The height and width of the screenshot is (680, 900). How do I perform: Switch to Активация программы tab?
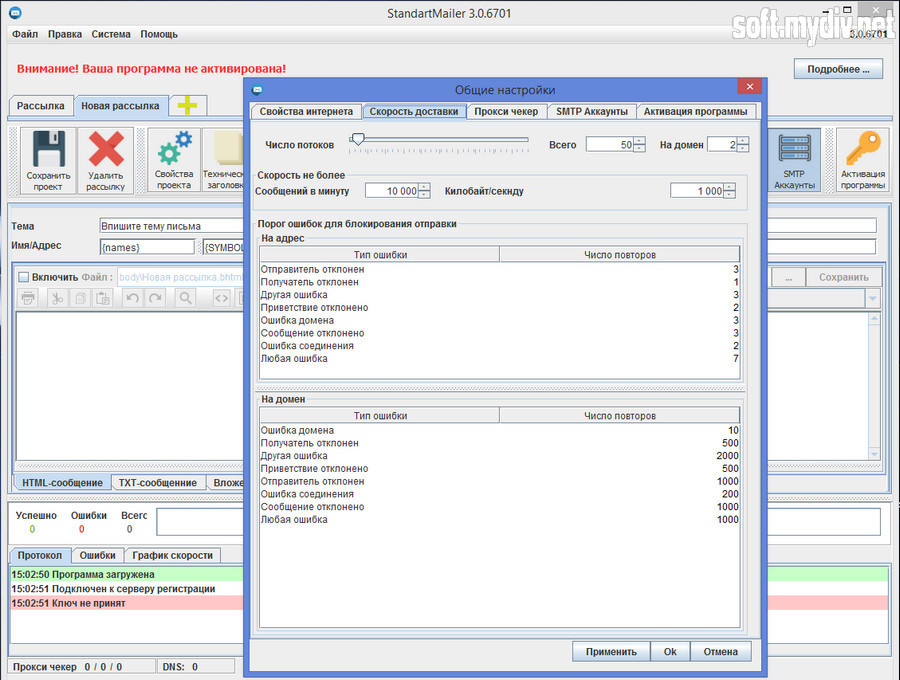point(696,111)
